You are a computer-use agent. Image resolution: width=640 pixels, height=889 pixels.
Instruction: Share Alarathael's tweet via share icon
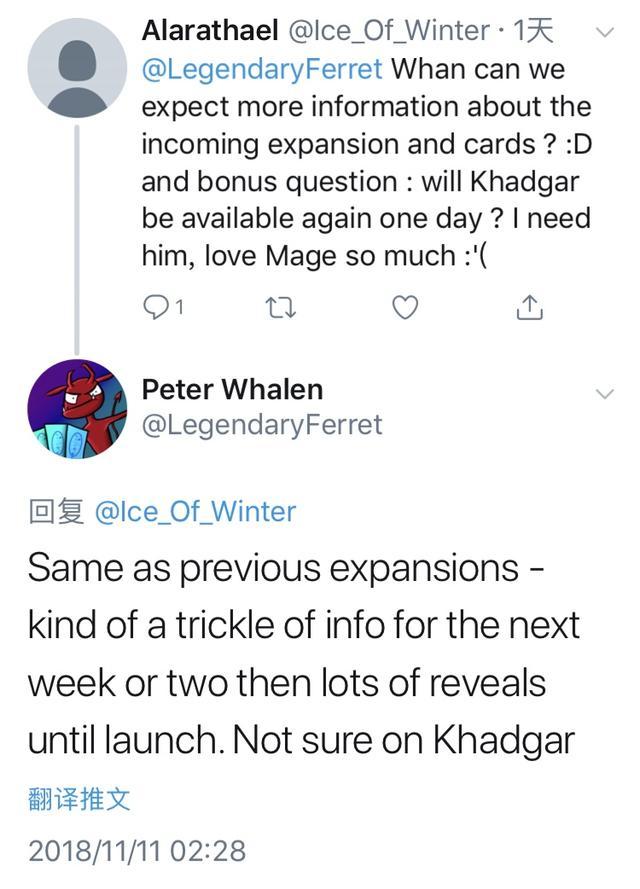point(529,309)
